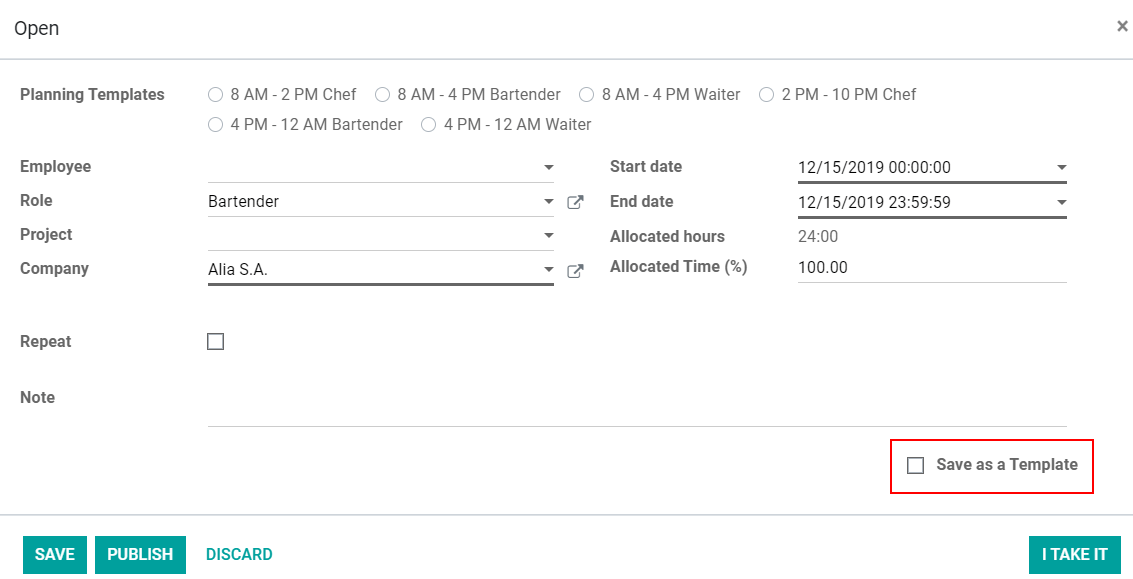Check the Save as a Template box
The image size is (1133, 579).
pos(915,465)
